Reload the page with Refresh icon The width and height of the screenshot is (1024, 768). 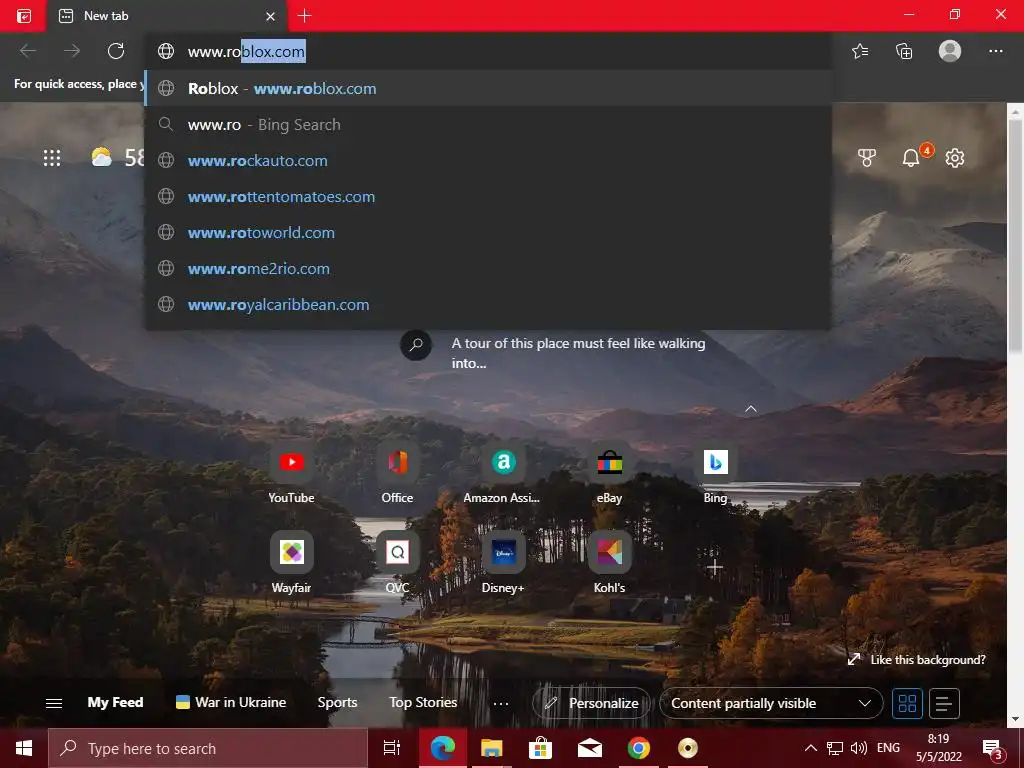[116, 51]
